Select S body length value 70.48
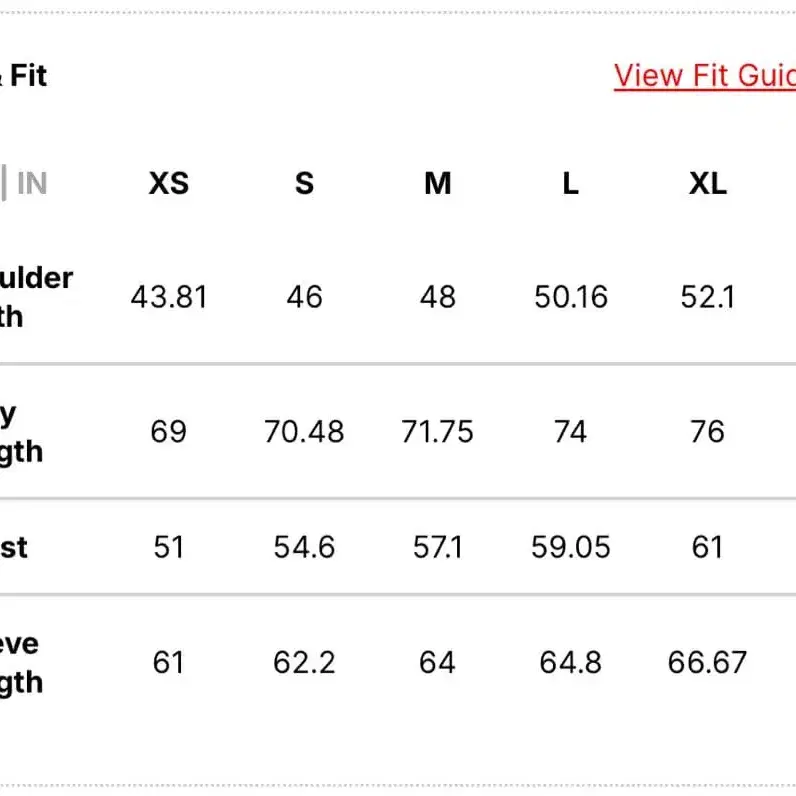 (x=304, y=432)
